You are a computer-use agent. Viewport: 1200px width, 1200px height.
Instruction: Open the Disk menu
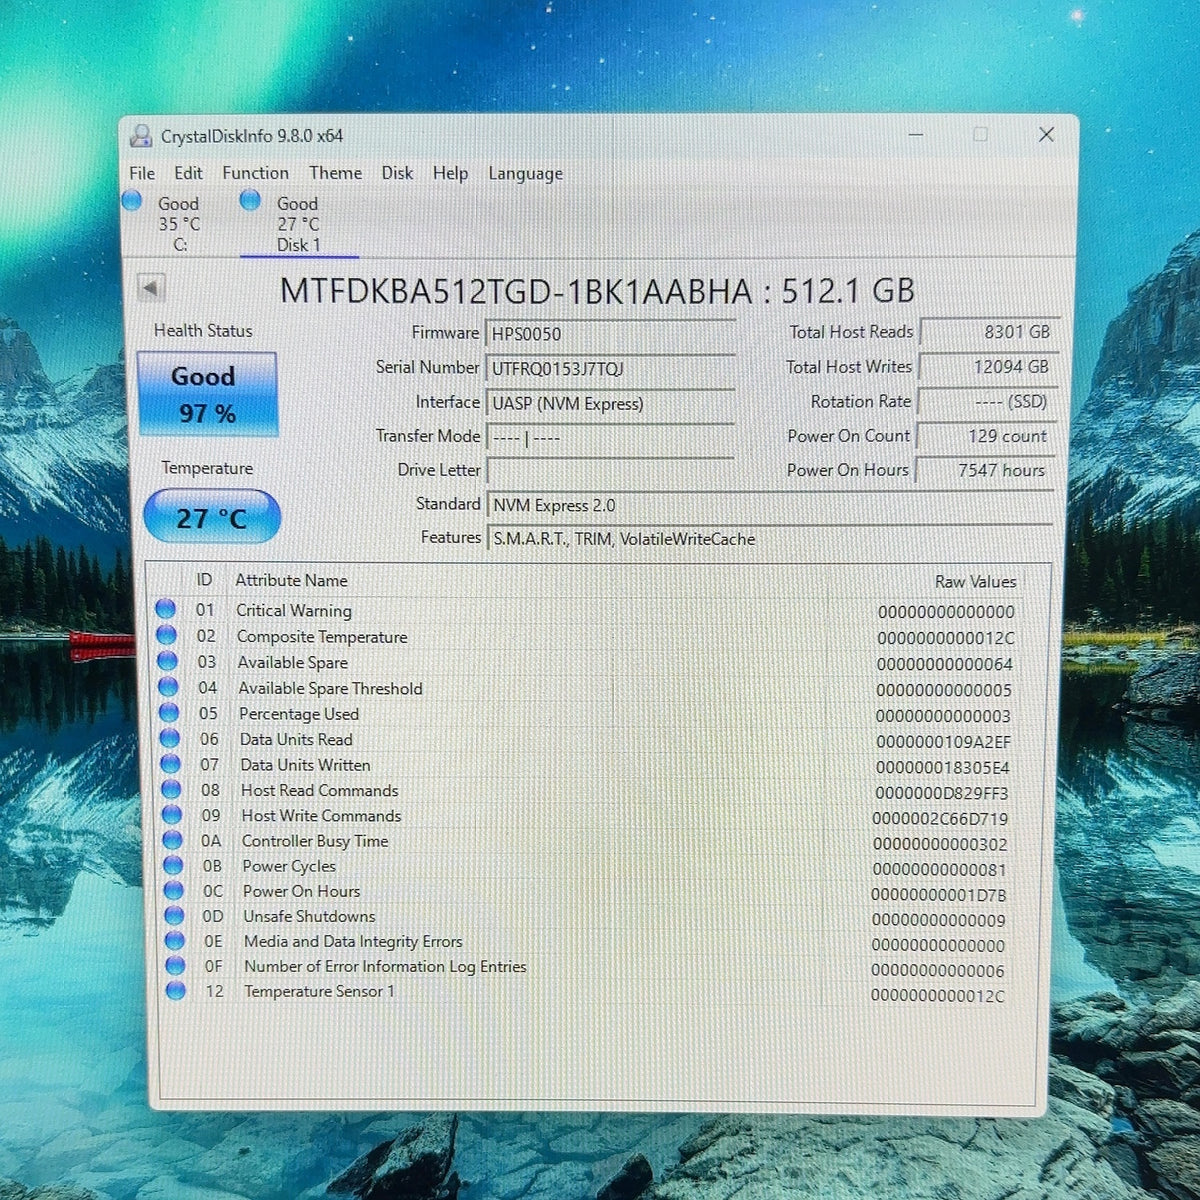point(397,173)
